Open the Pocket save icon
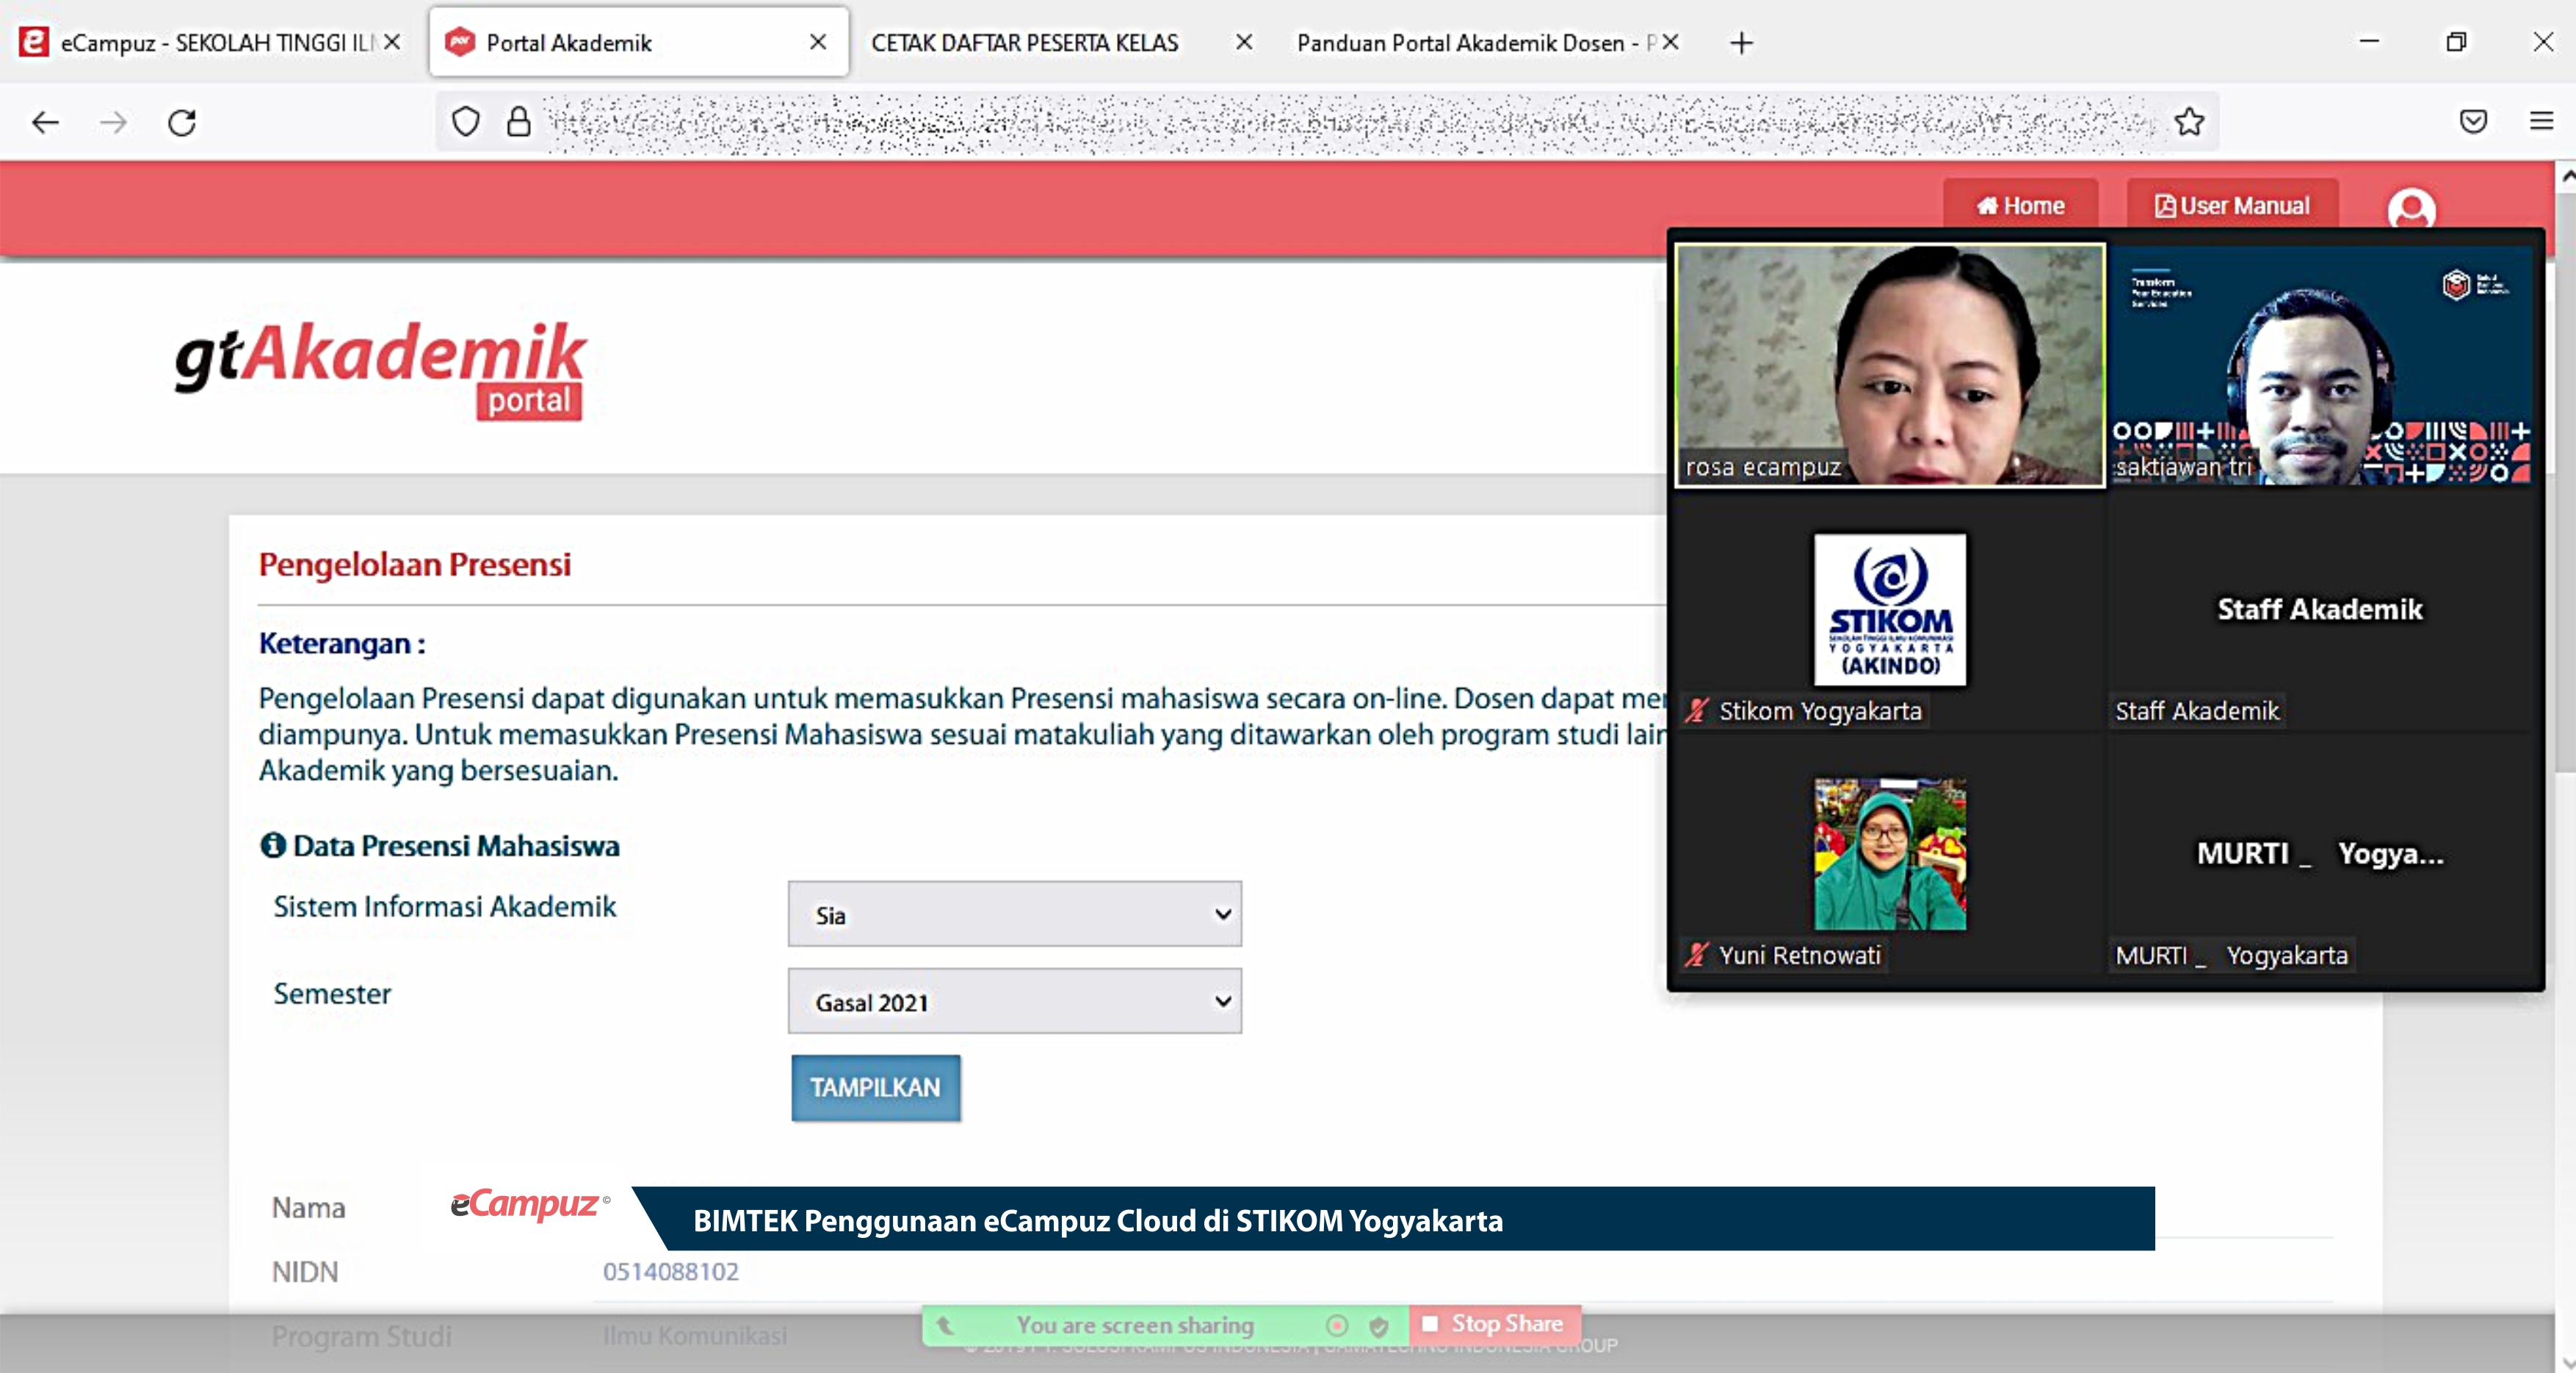Screen dimensions: 2576x1373 pyautogui.click(x=2472, y=122)
